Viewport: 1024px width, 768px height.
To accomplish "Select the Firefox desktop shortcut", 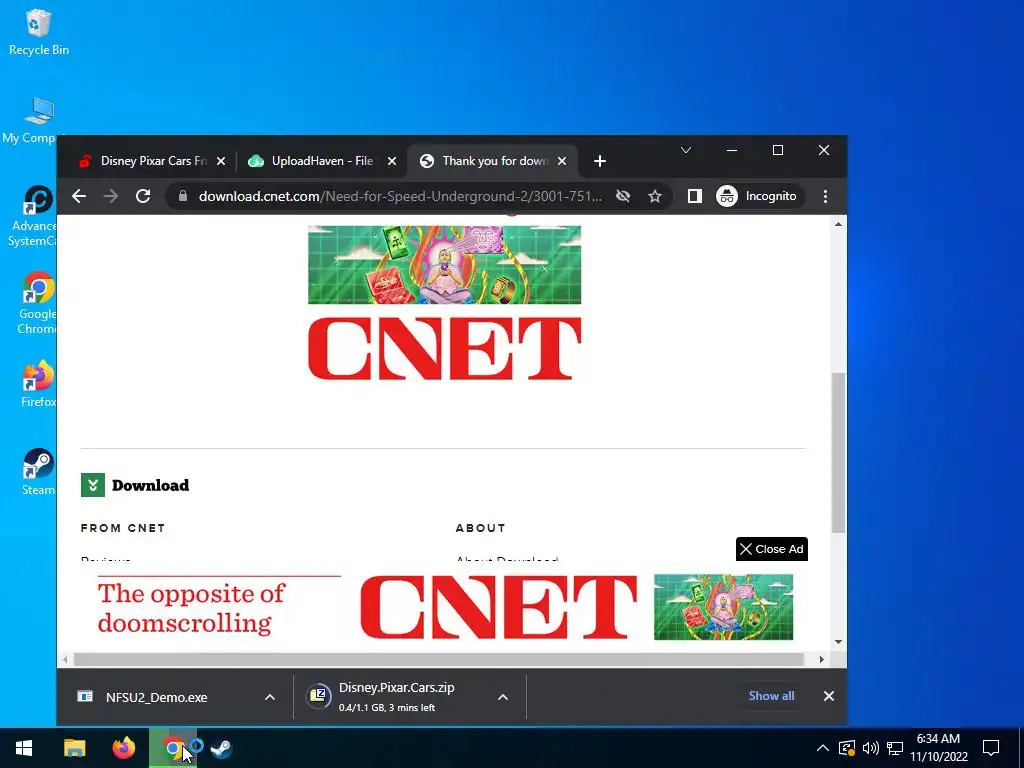I will click(x=38, y=384).
